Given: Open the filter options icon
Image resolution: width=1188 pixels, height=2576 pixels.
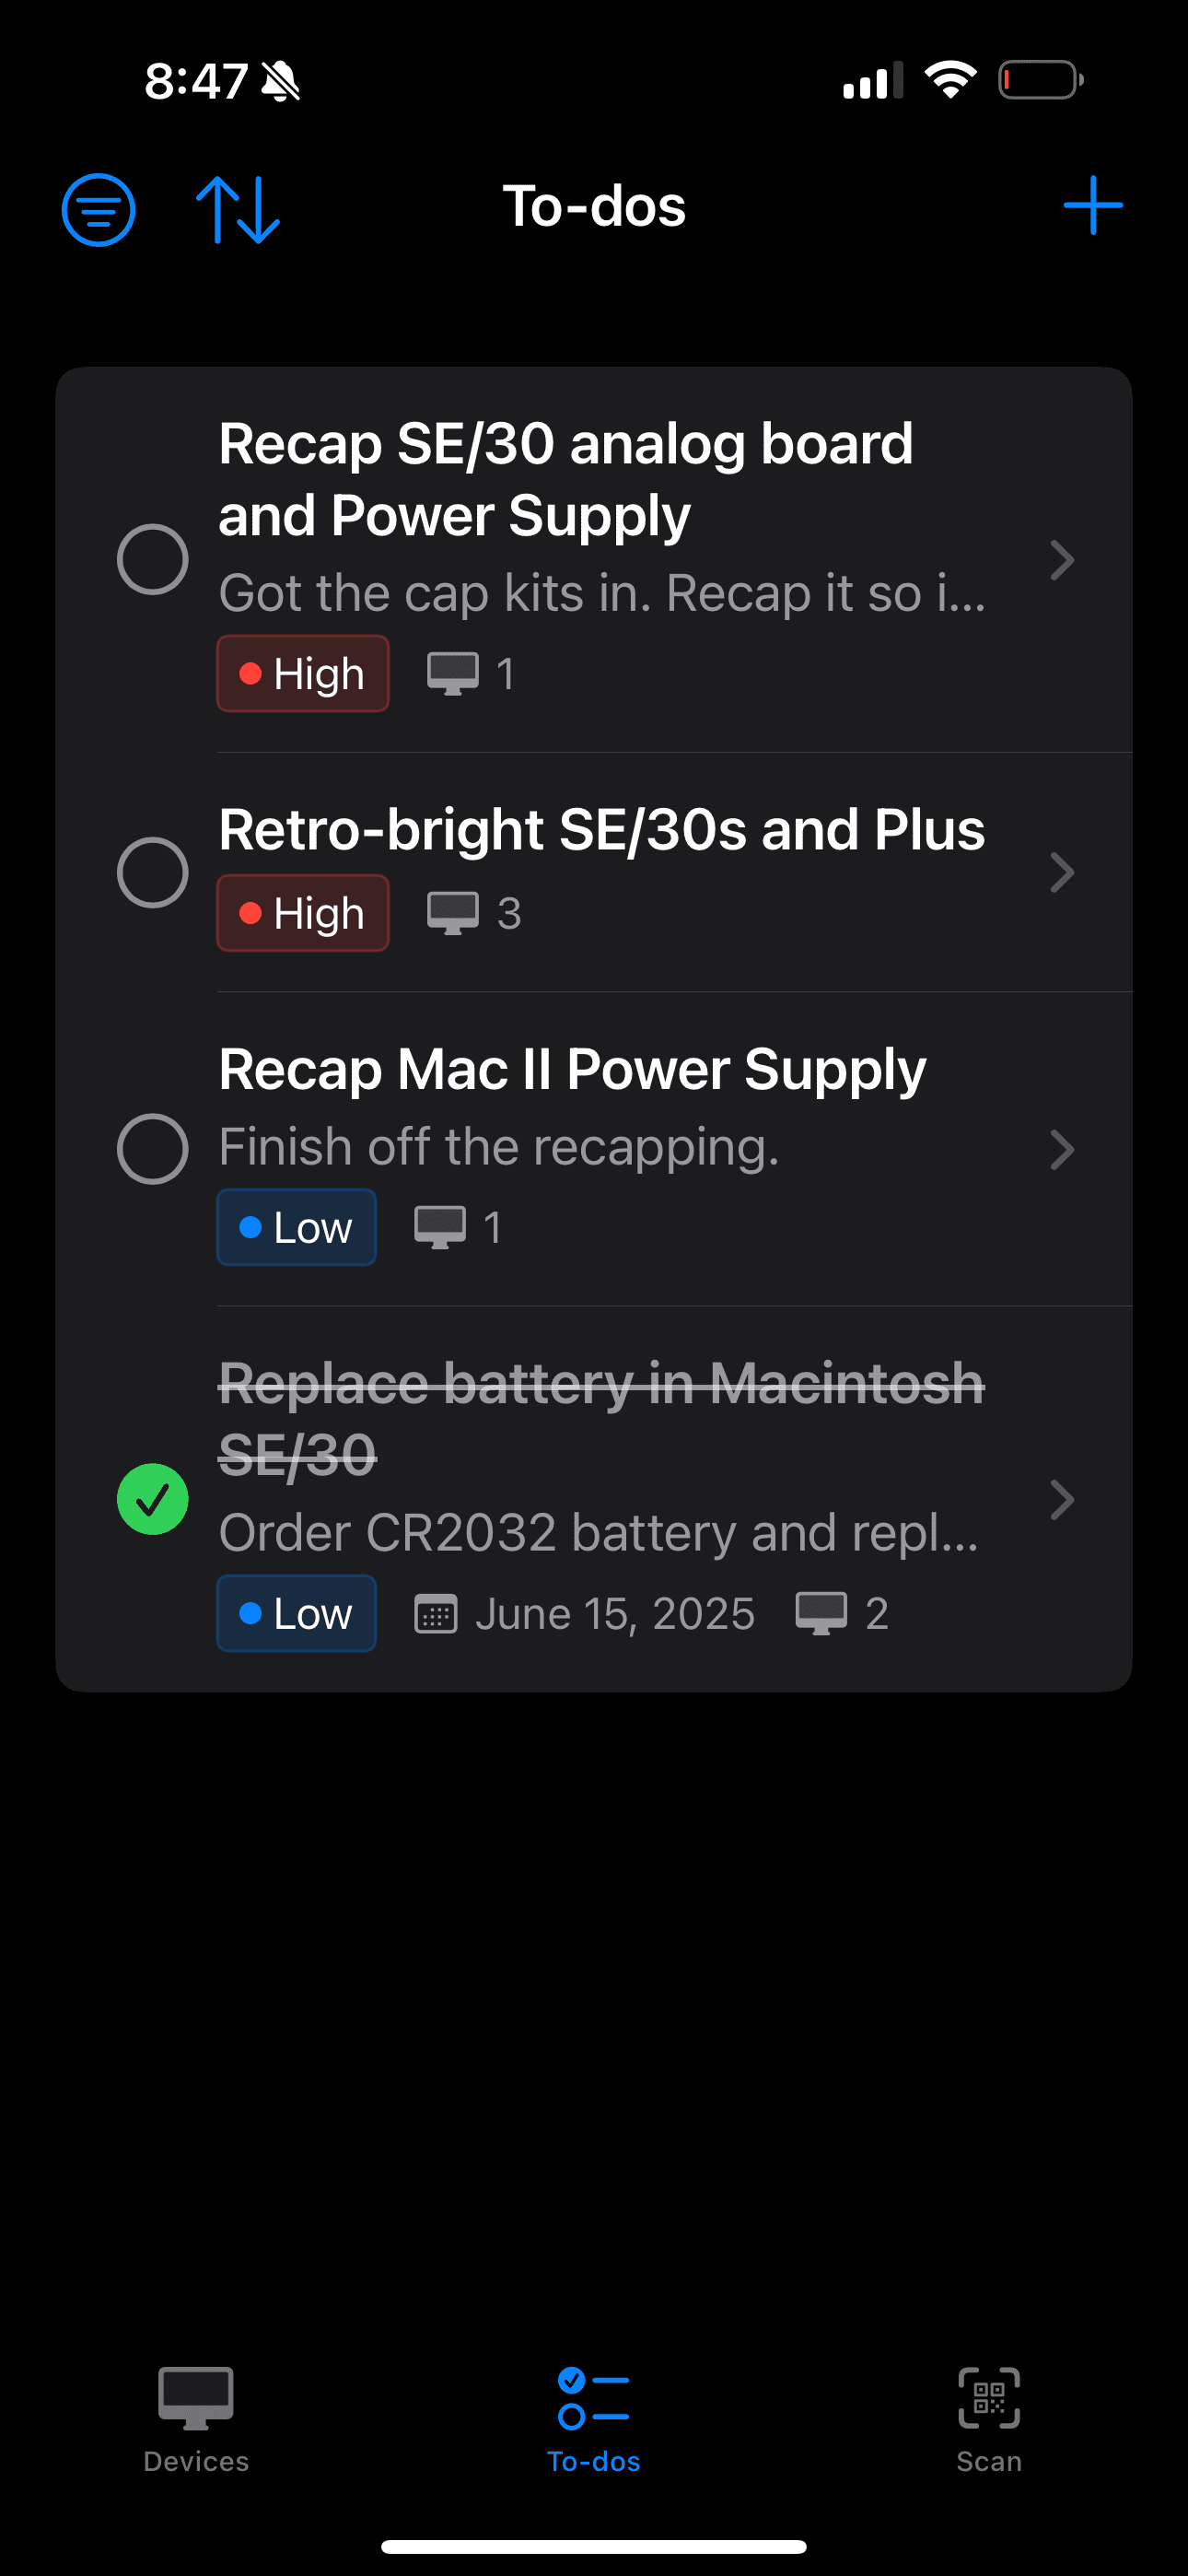Looking at the screenshot, I should pos(98,209).
